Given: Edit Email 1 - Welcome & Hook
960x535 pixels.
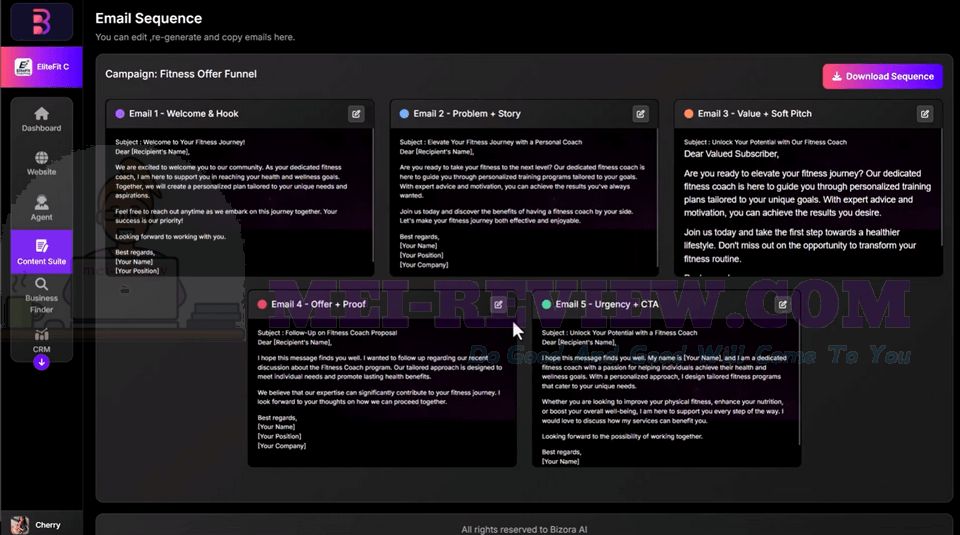Looking at the screenshot, I should (356, 114).
